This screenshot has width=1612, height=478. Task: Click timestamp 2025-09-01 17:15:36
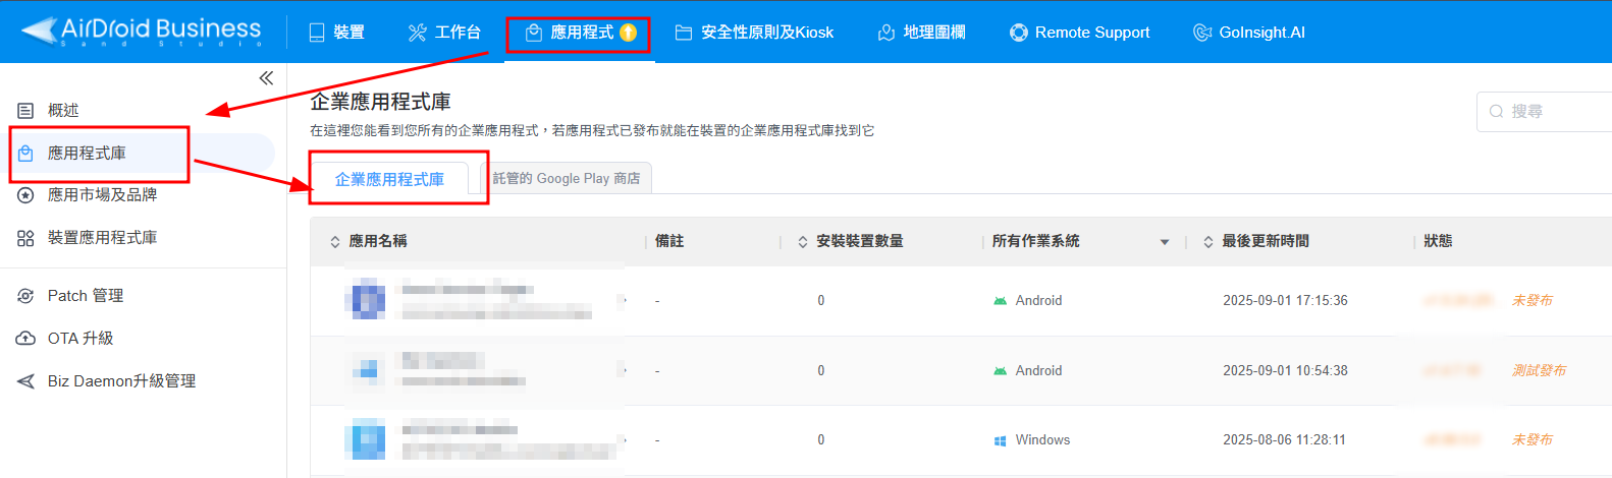point(1285,300)
